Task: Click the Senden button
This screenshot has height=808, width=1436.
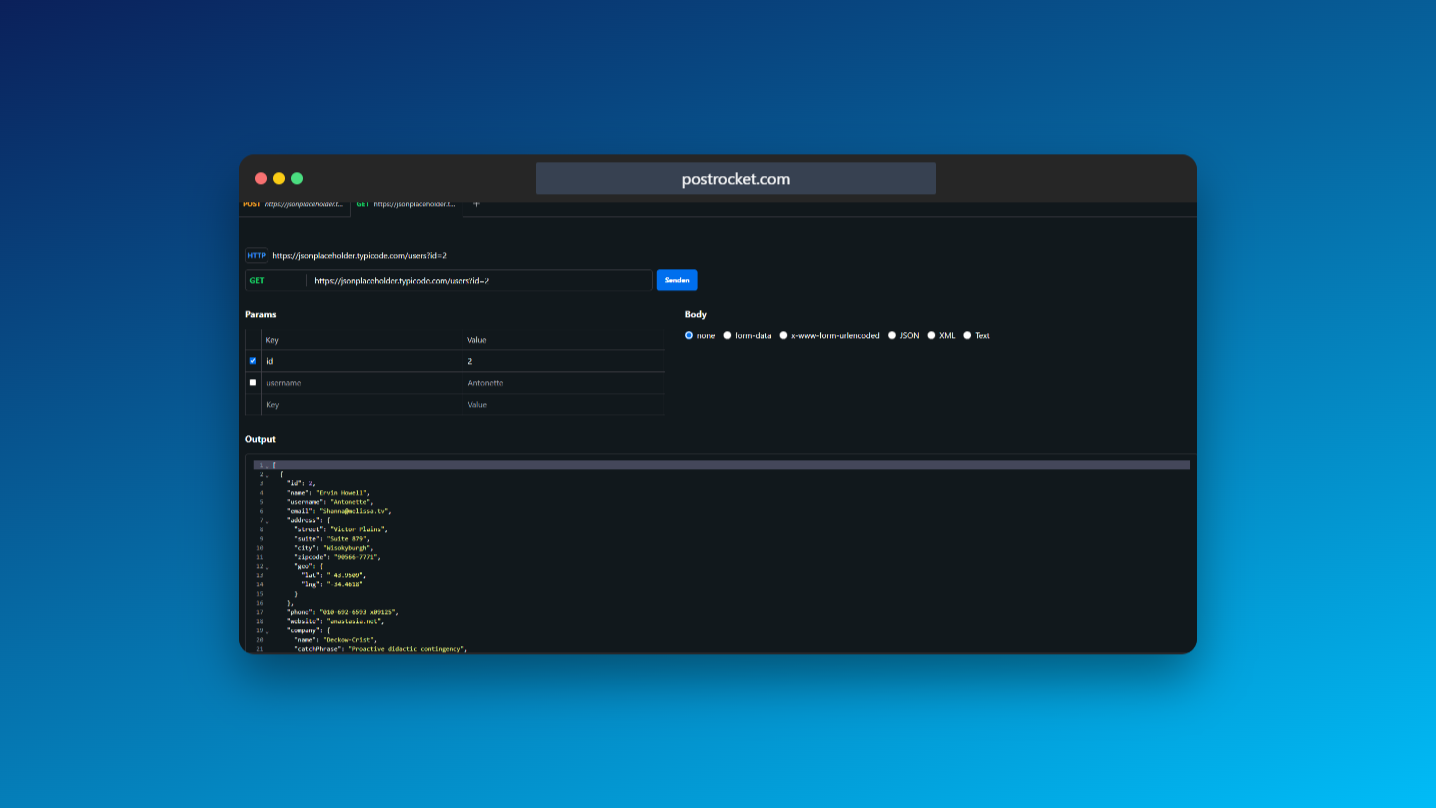Action: (677, 281)
